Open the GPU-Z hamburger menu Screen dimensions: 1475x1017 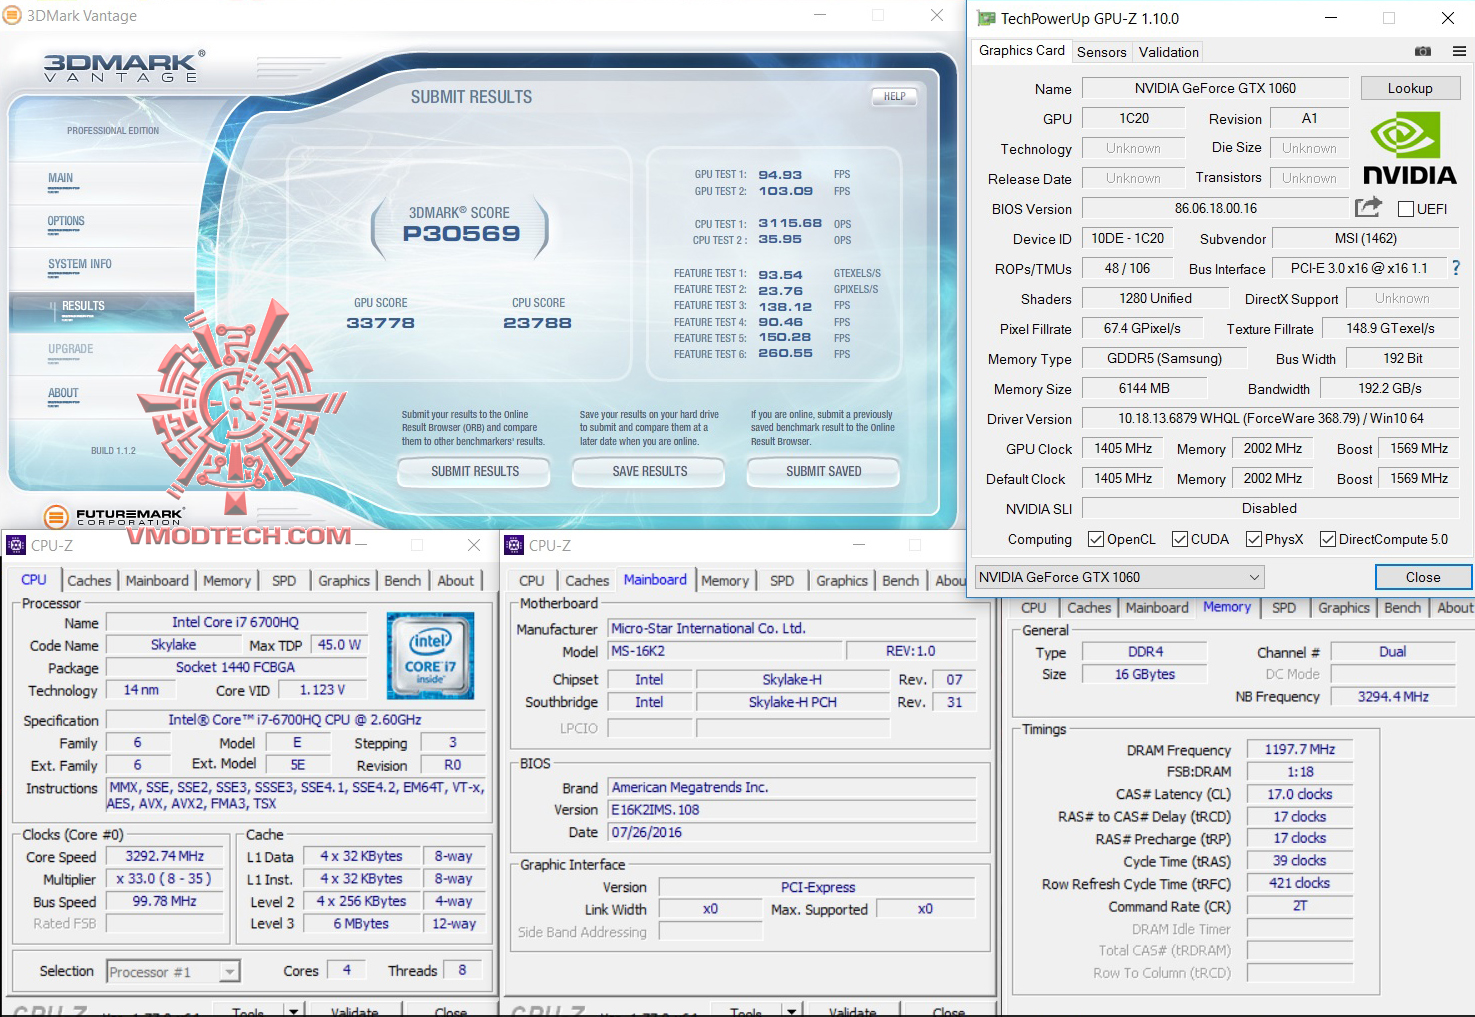point(1459,51)
